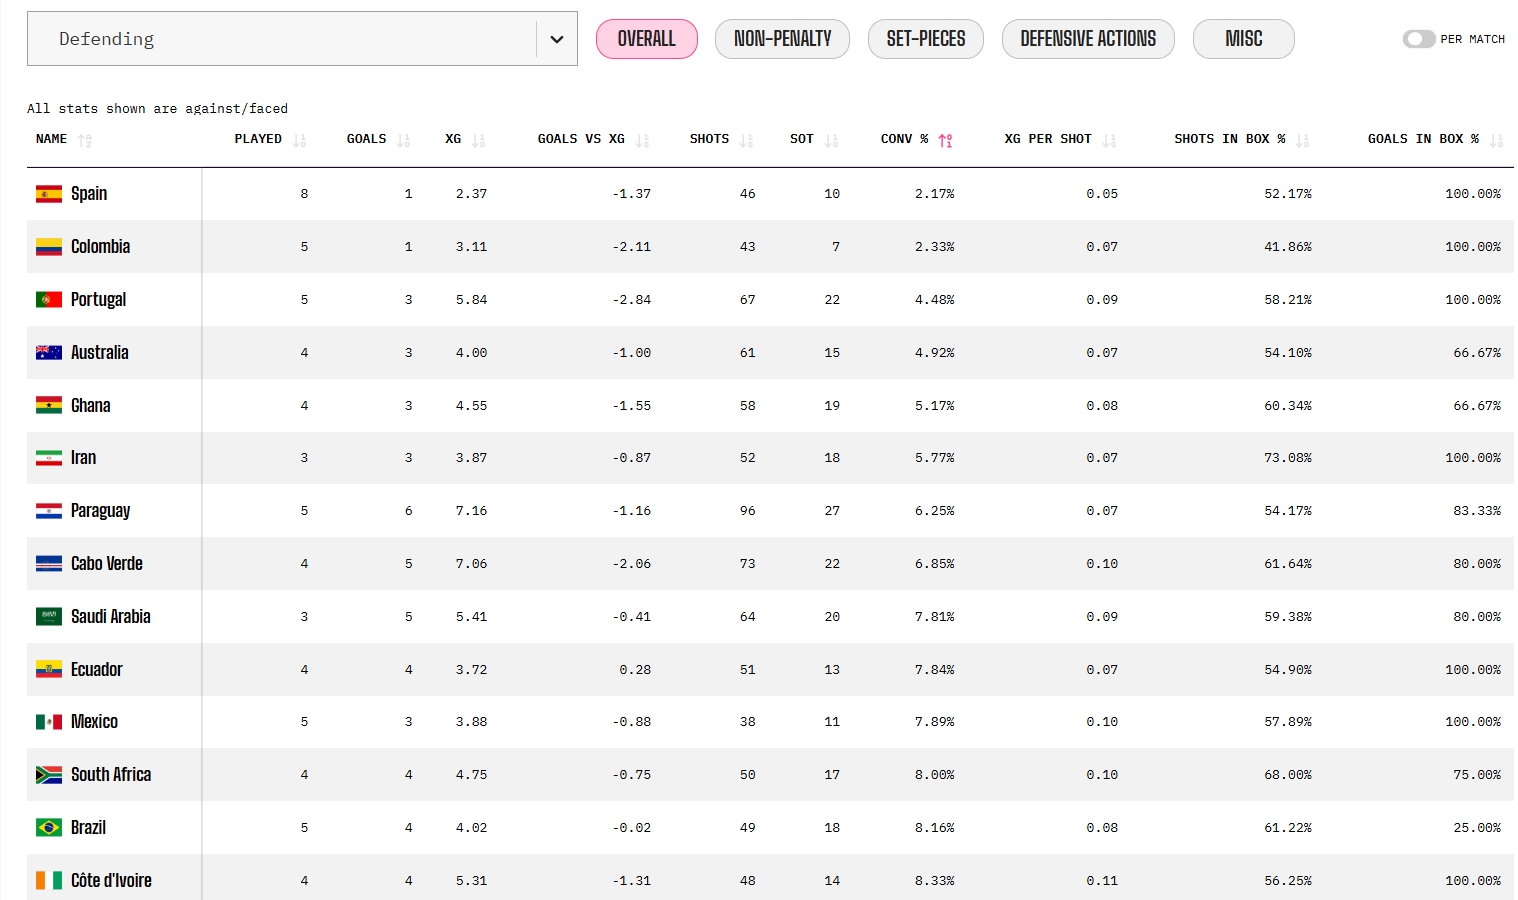Click 'All stats shown are against/faced' note
Screen dimensions: 1518x900
157,109
